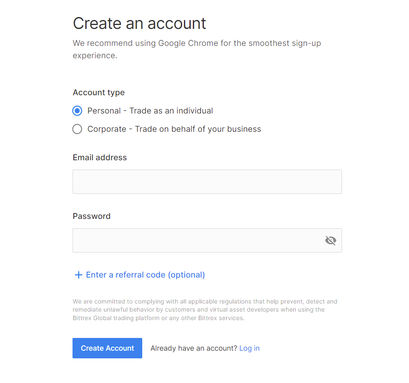This screenshot has width=409, height=383.
Task: Focus the Email address input field
Action: [207, 181]
